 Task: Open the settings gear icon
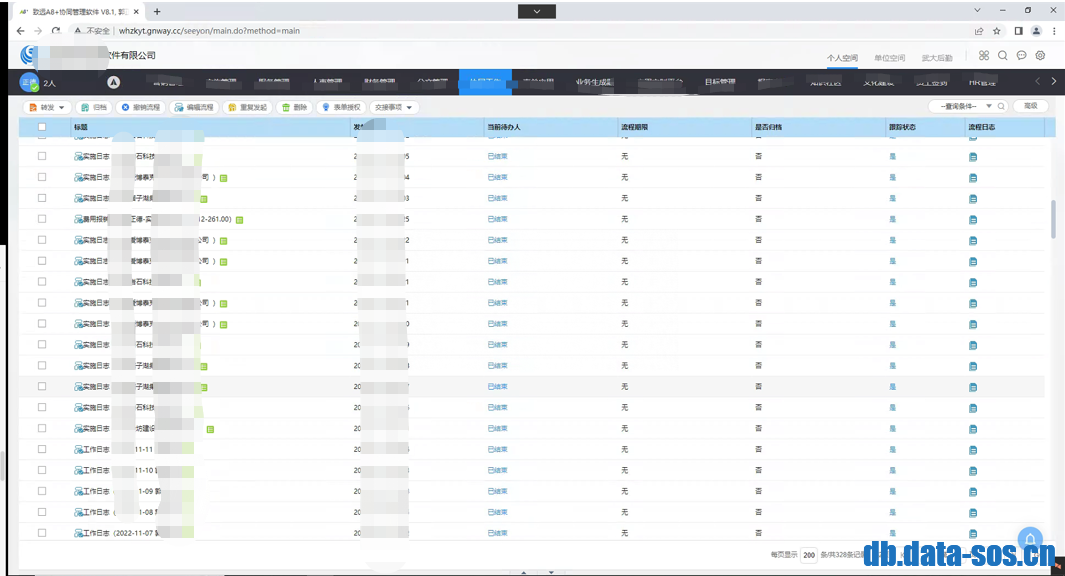(1039, 57)
